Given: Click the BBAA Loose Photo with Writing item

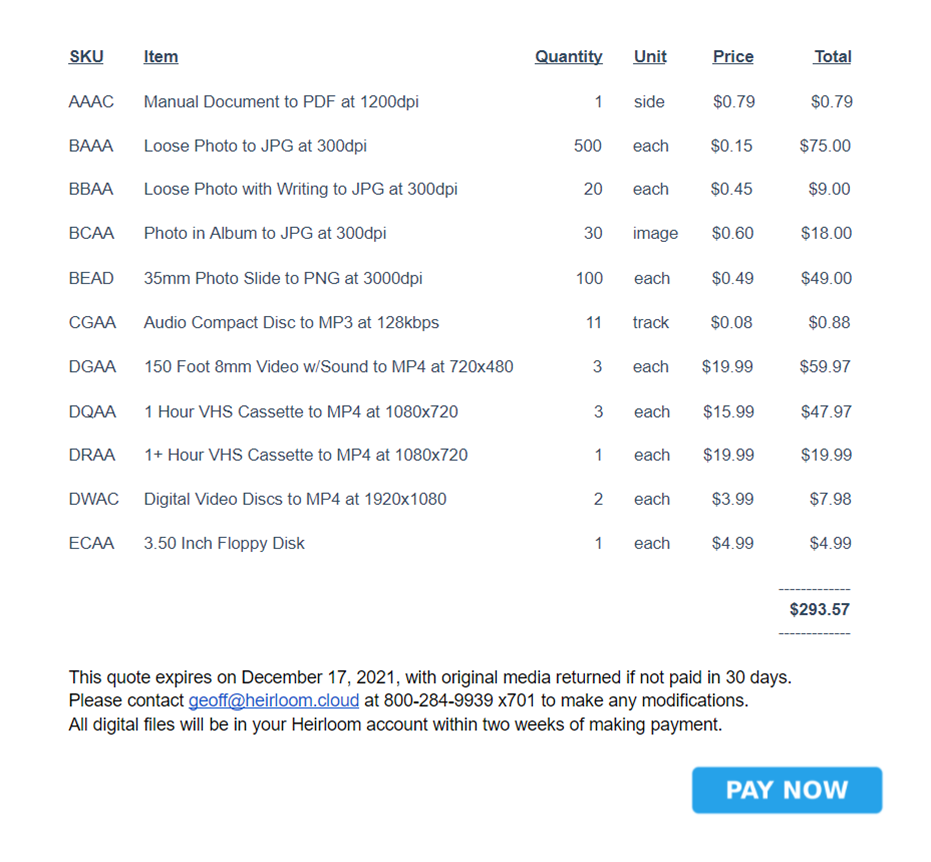Looking at the screenshot, I should 300,189.
